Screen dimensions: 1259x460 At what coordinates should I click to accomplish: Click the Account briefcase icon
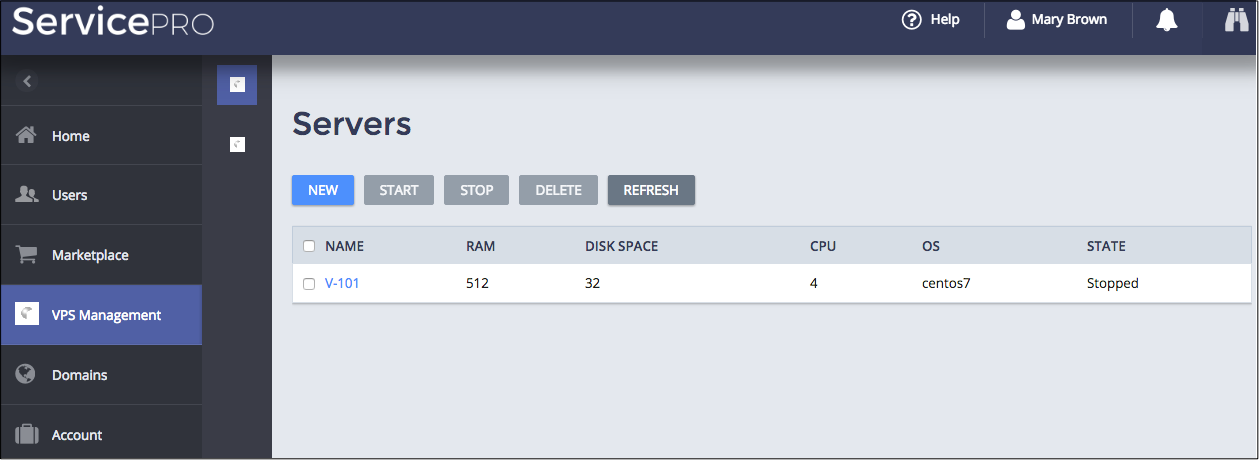(x=27, y=435)
